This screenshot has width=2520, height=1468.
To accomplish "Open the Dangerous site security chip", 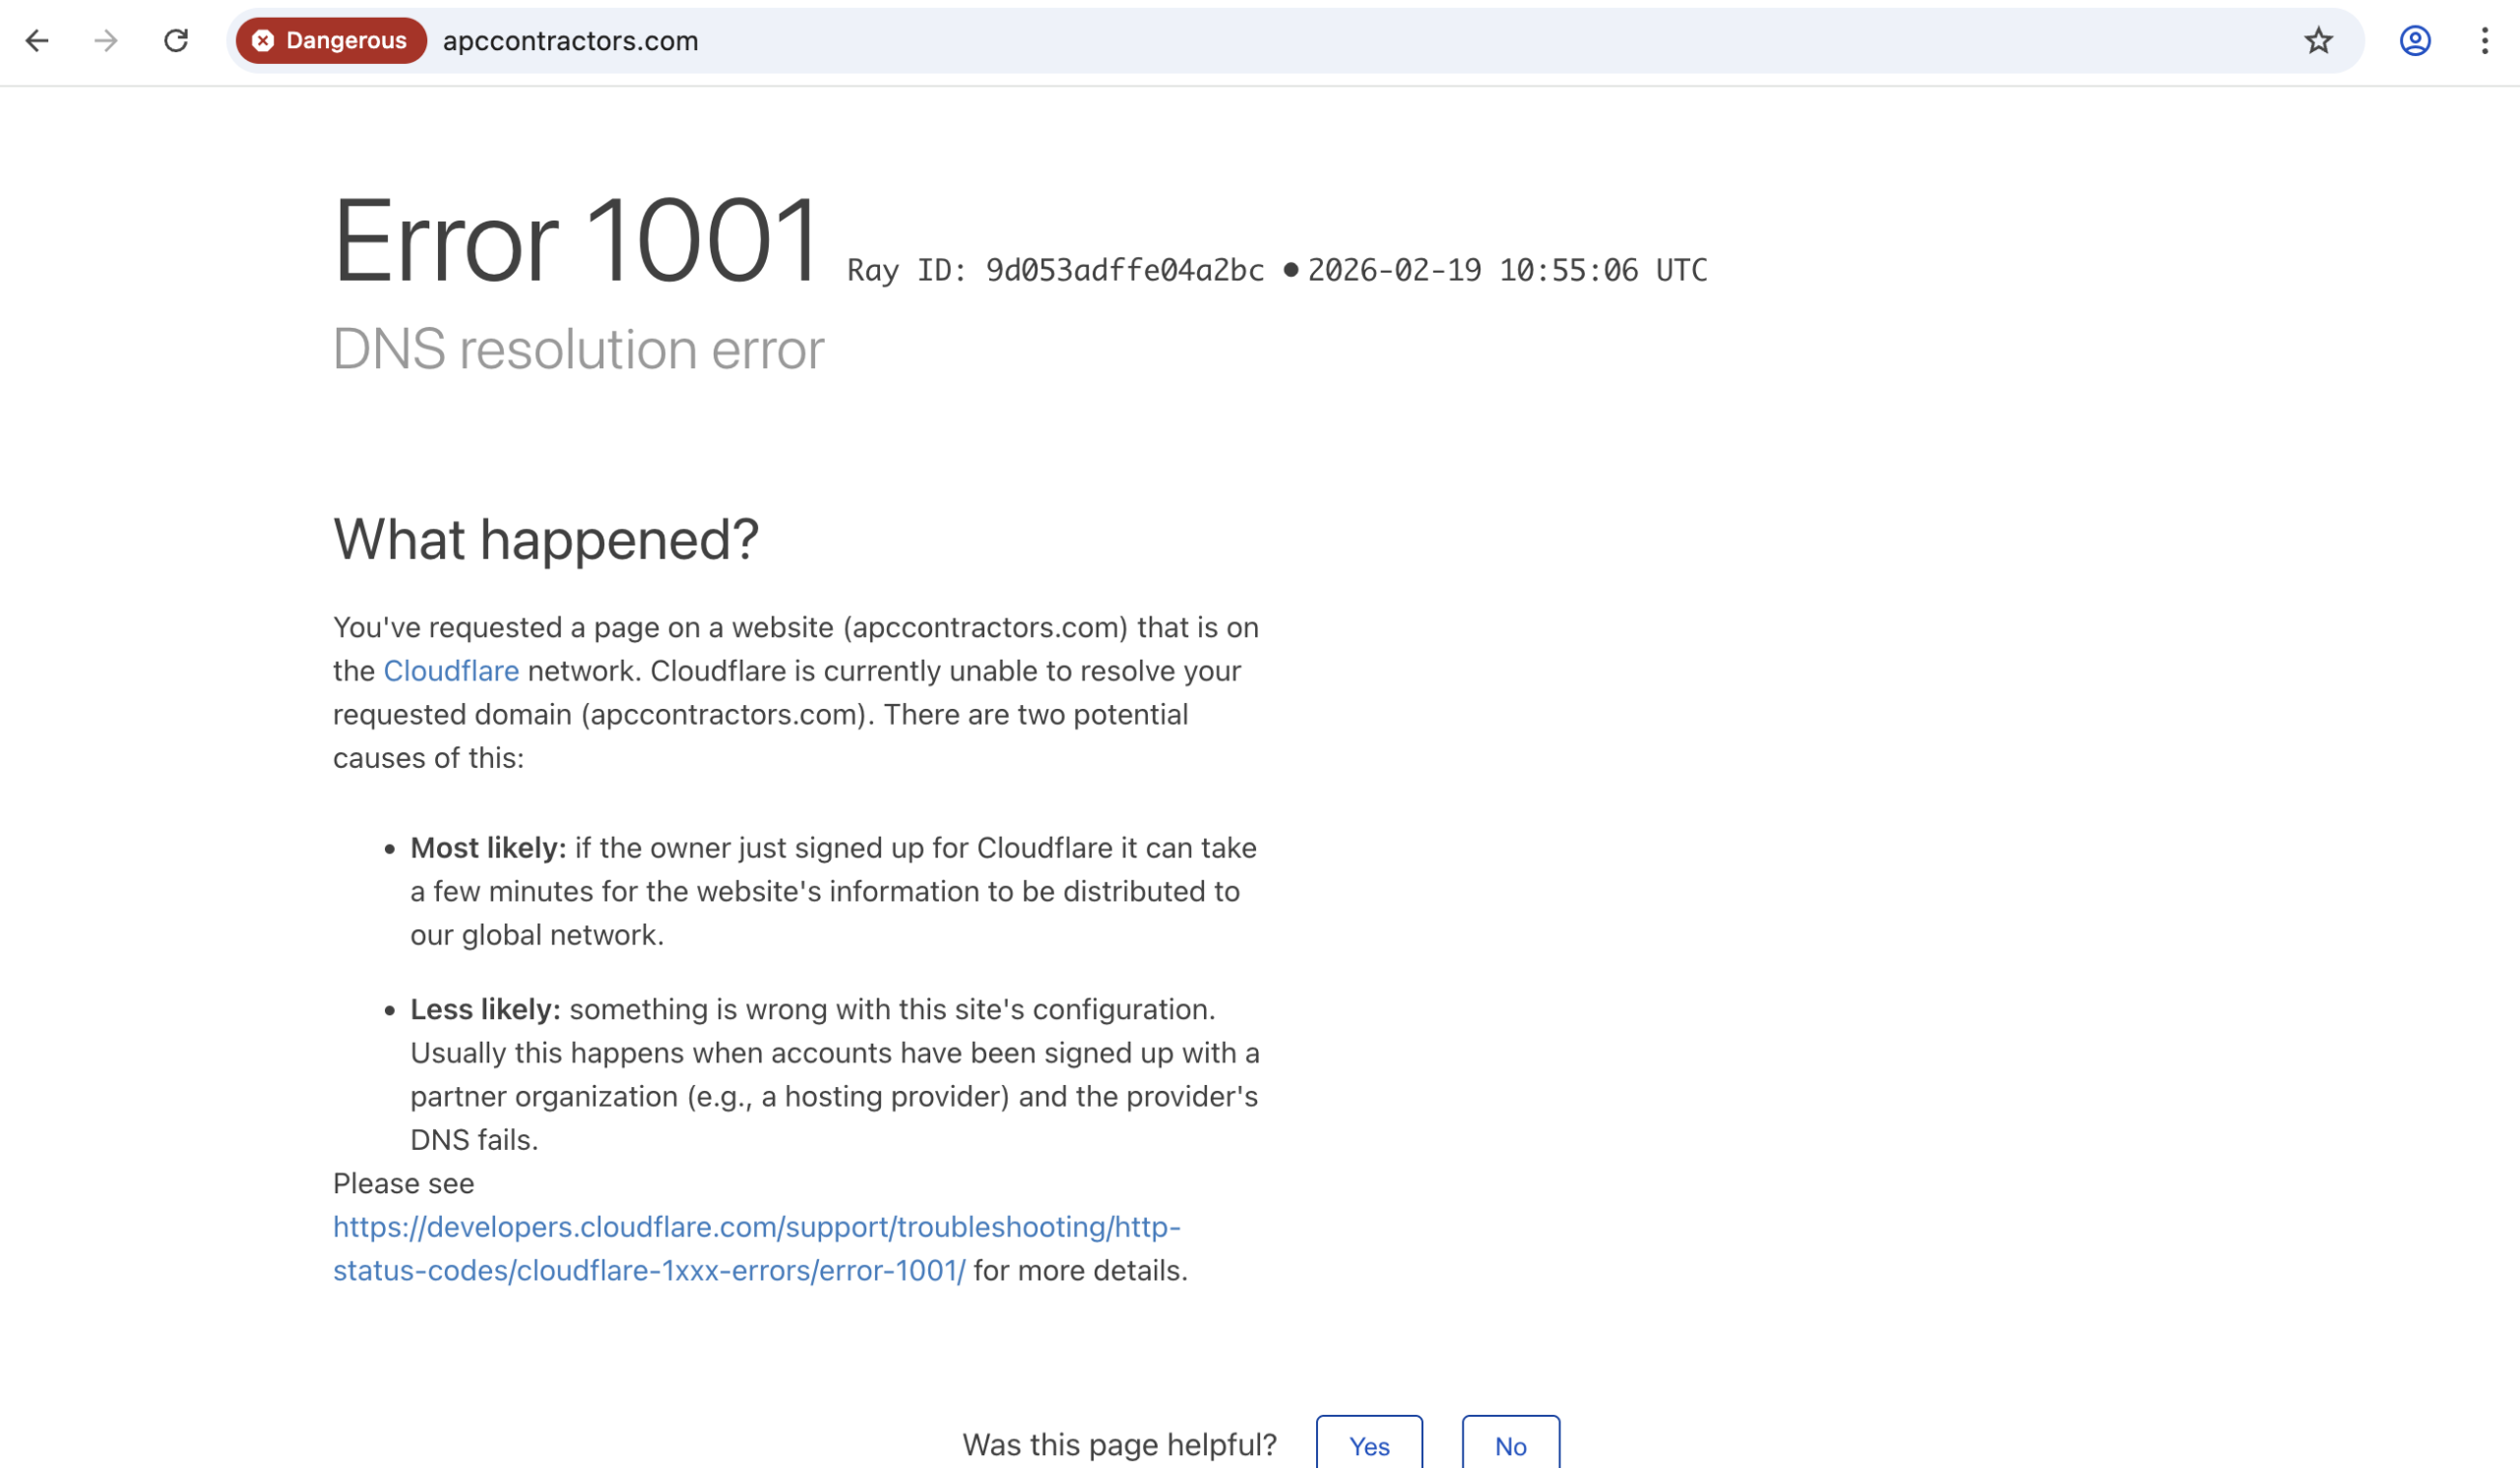I will [331, 41].
